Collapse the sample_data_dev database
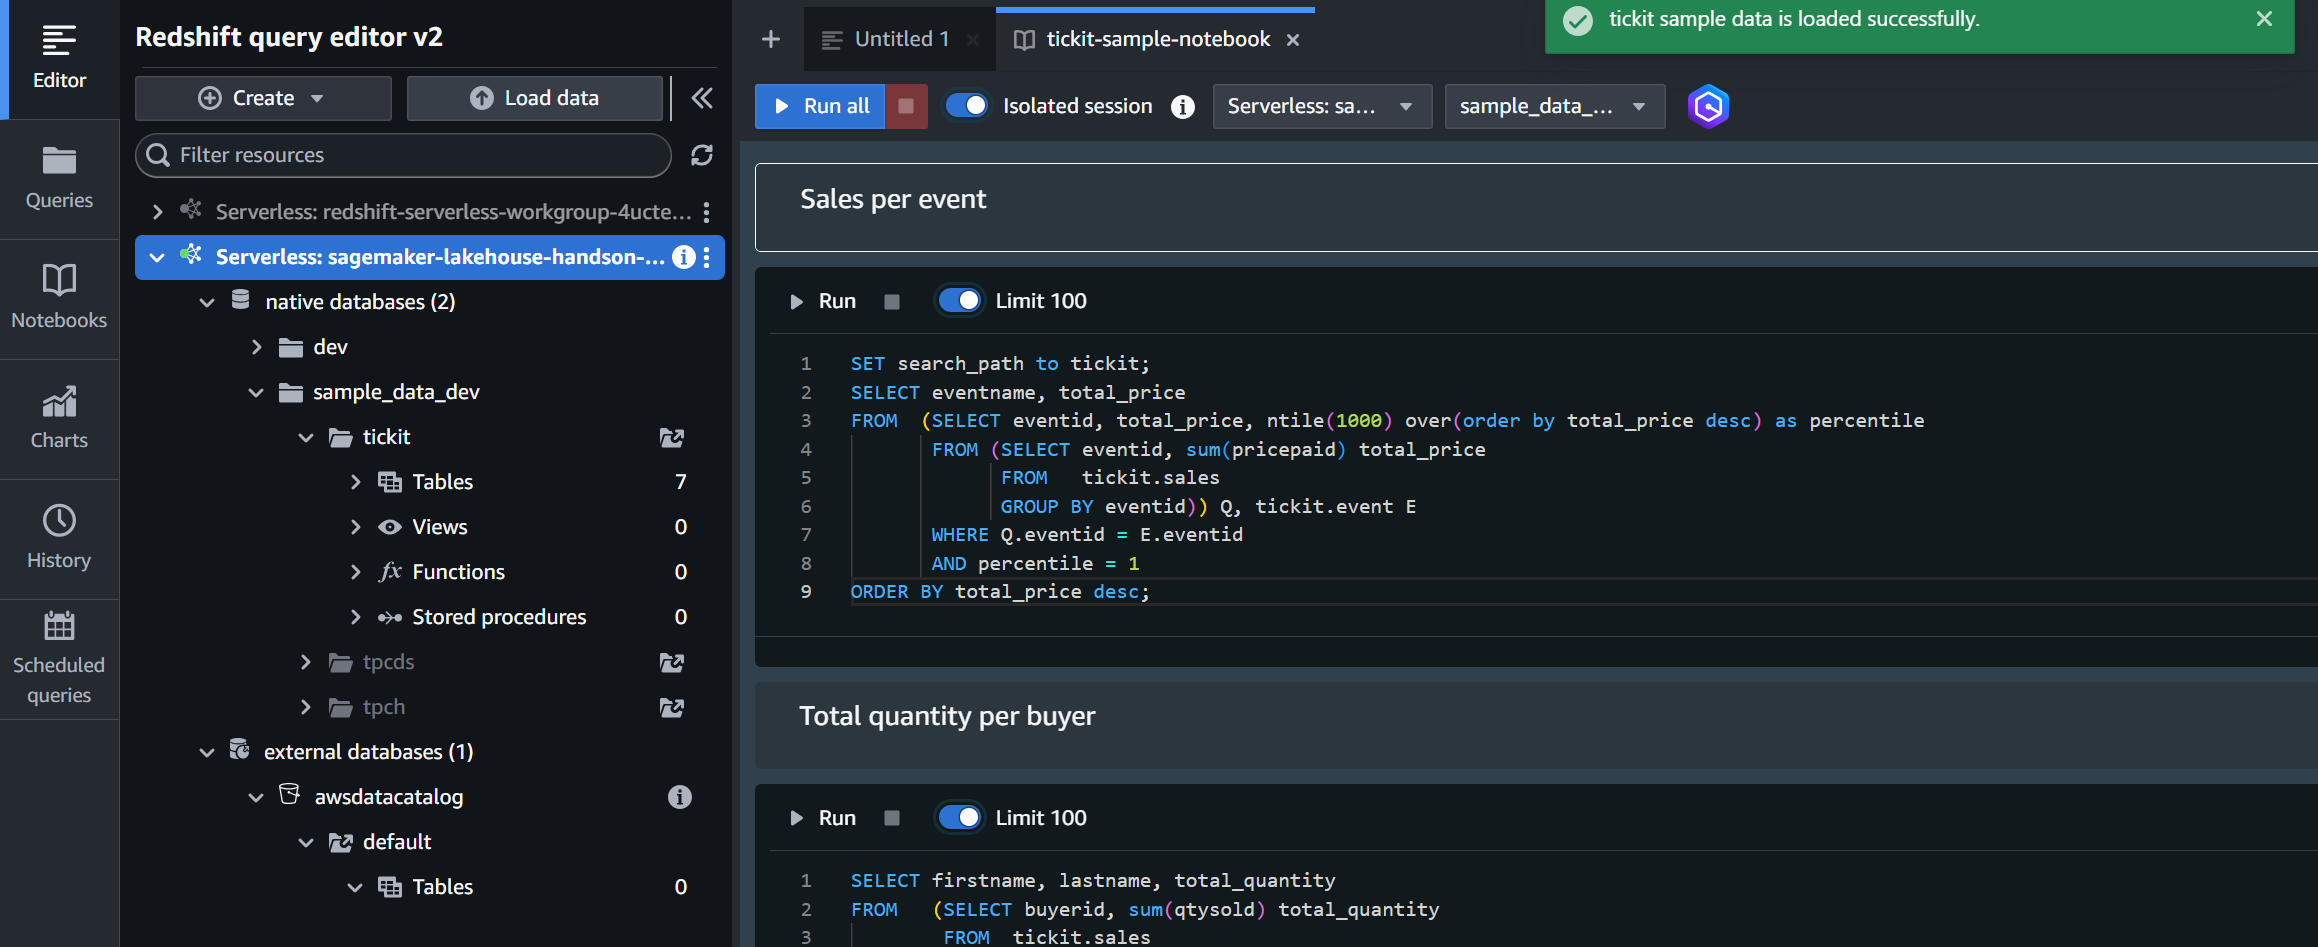 pos(257,392)
